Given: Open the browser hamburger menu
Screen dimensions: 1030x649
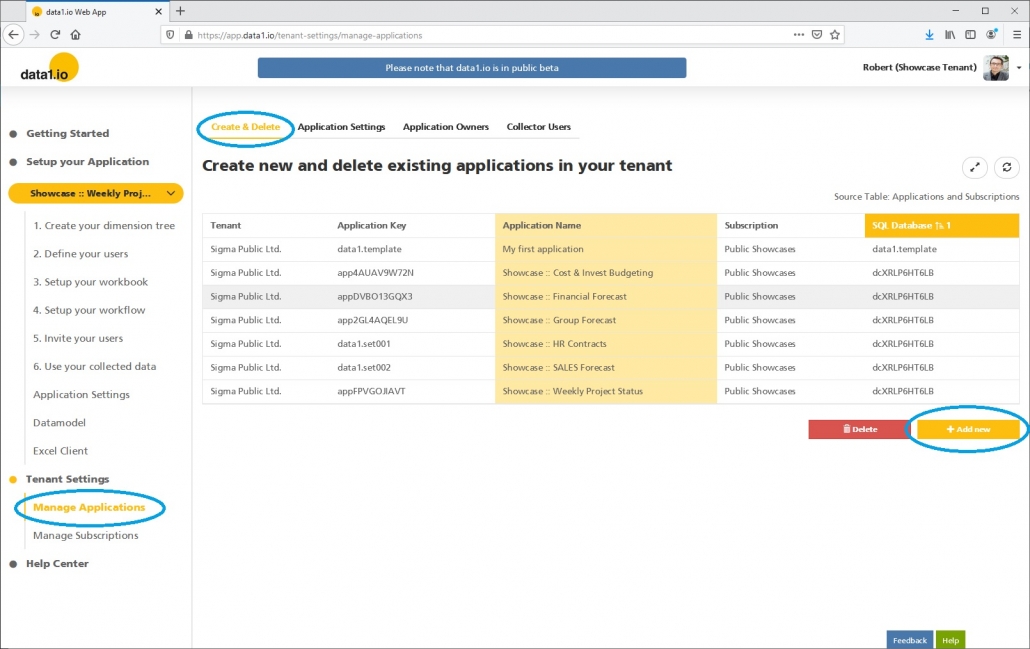Looking at the screenshot, I should point(1016,35).
